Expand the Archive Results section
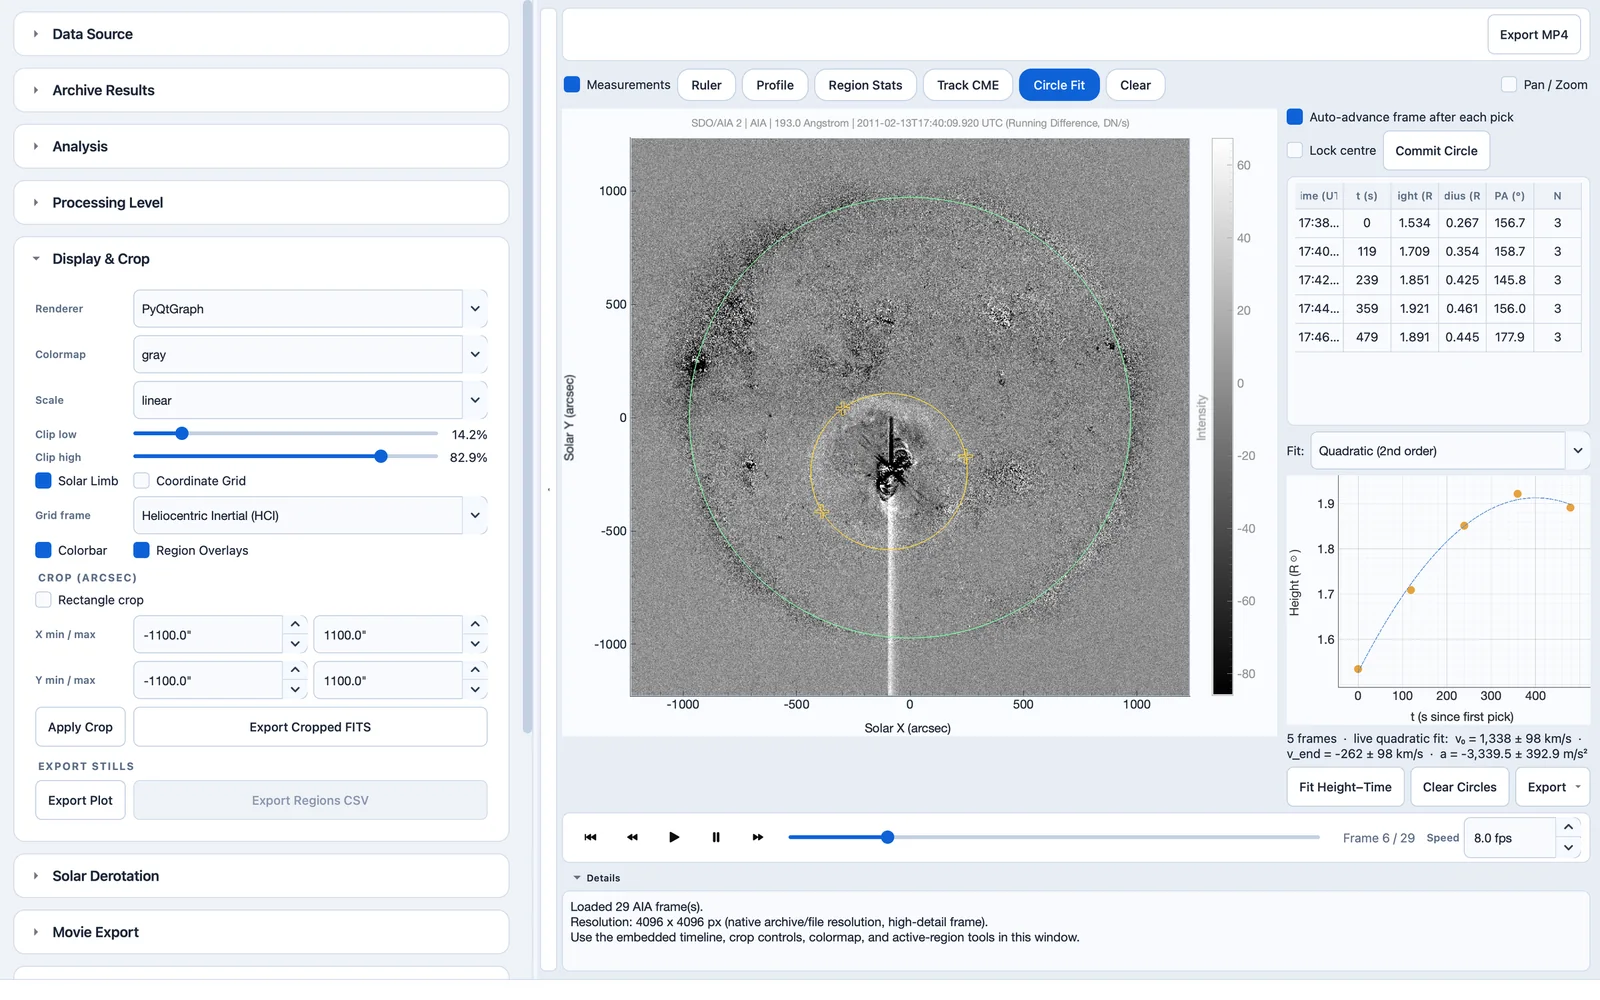This screenshot has height=1000, width=1600. 261,90
